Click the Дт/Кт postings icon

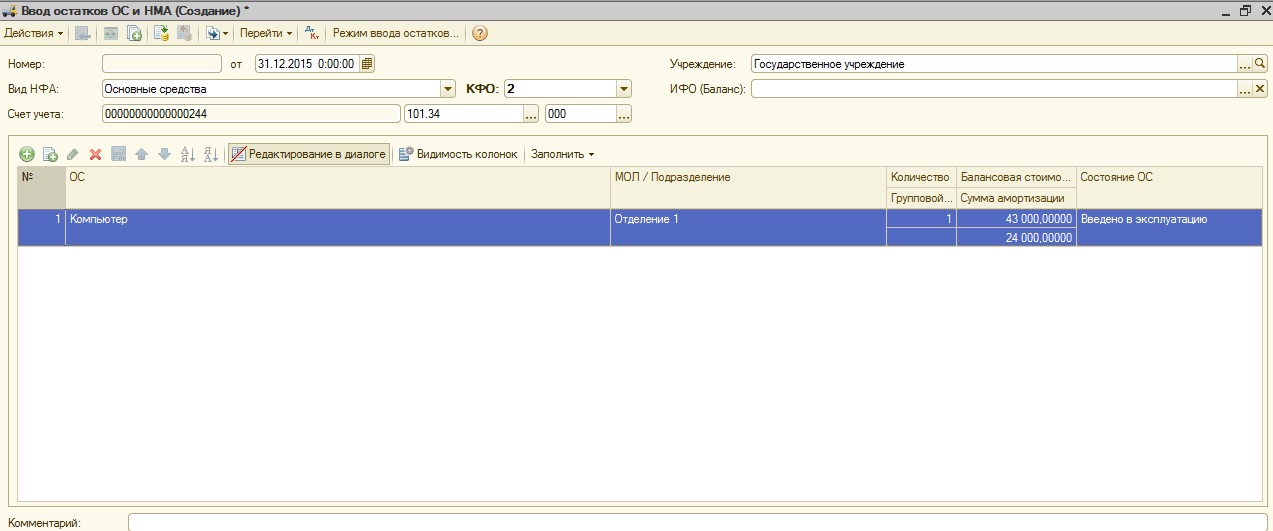tap(311, 33)
